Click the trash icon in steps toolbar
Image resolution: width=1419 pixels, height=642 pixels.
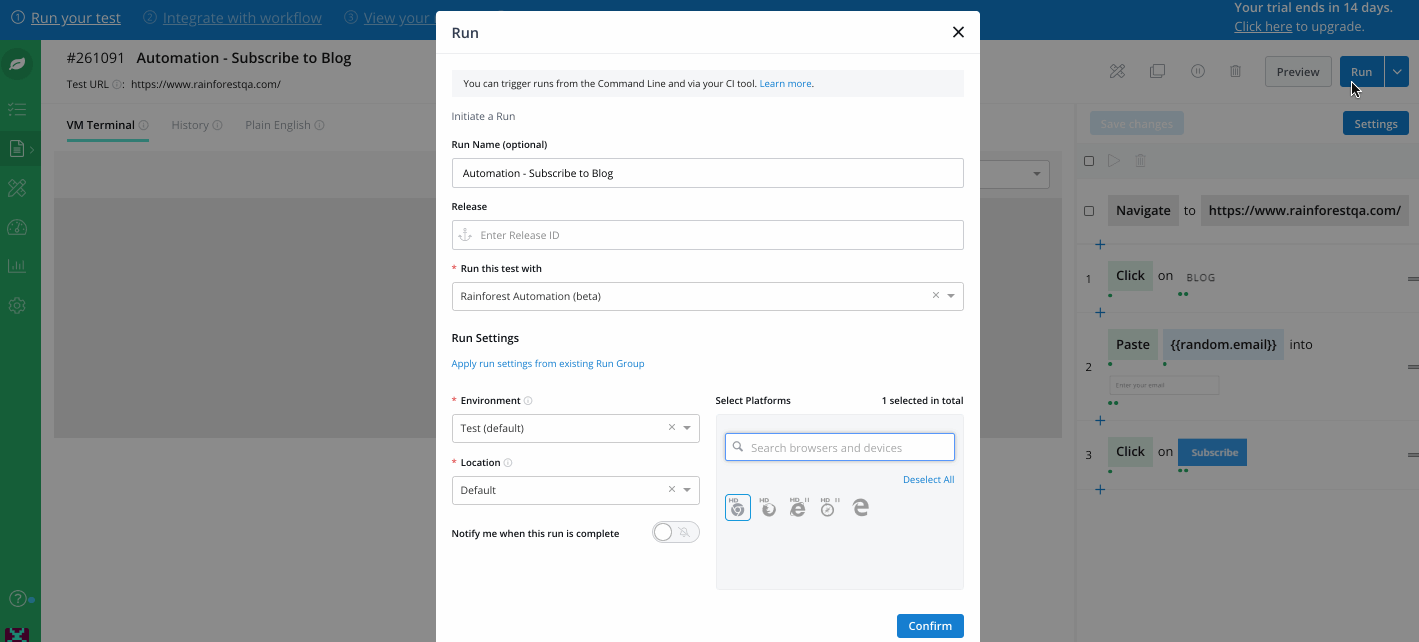[x=1140, y=161]
